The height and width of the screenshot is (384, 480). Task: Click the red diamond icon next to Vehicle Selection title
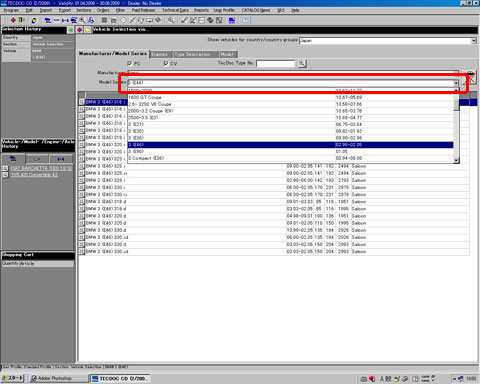[x=80, y=30]
